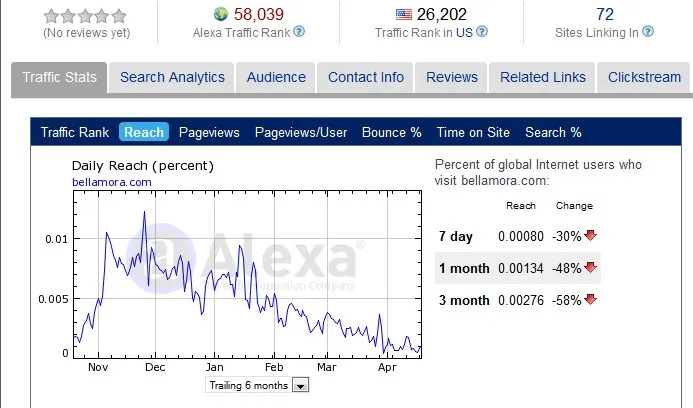The image size is (693, 408).
Task: Click the bellamora.com link above the chart
Action: coord(112,182)
